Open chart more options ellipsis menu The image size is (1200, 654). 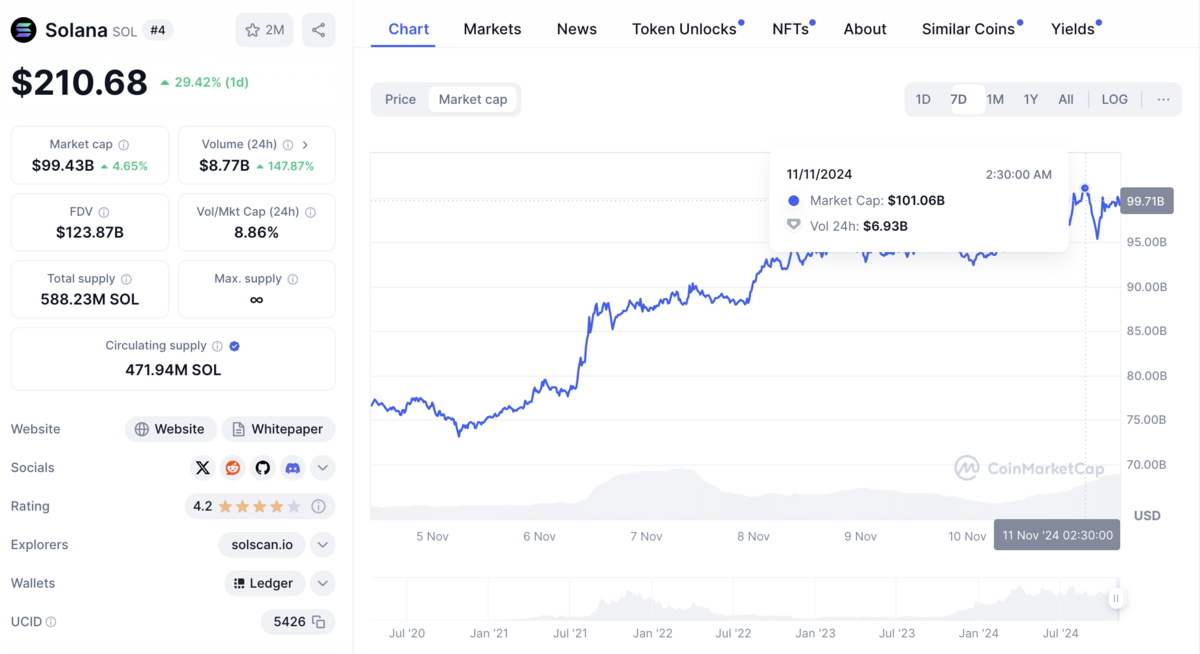(1163, 99)
